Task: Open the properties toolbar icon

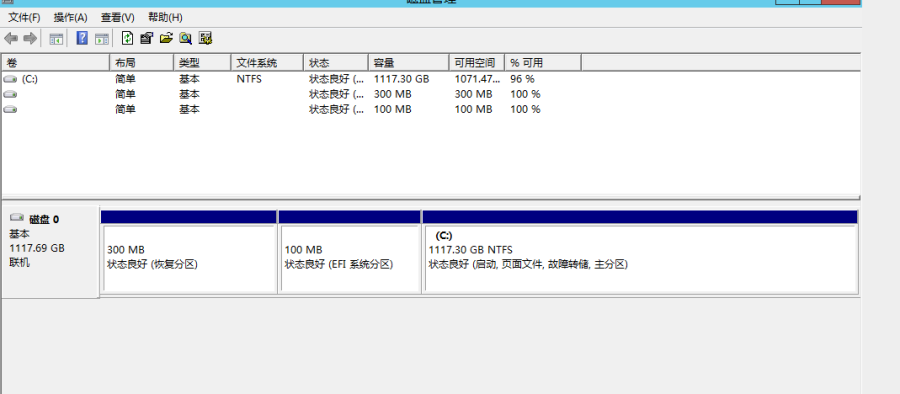Action: pos(146,39)
